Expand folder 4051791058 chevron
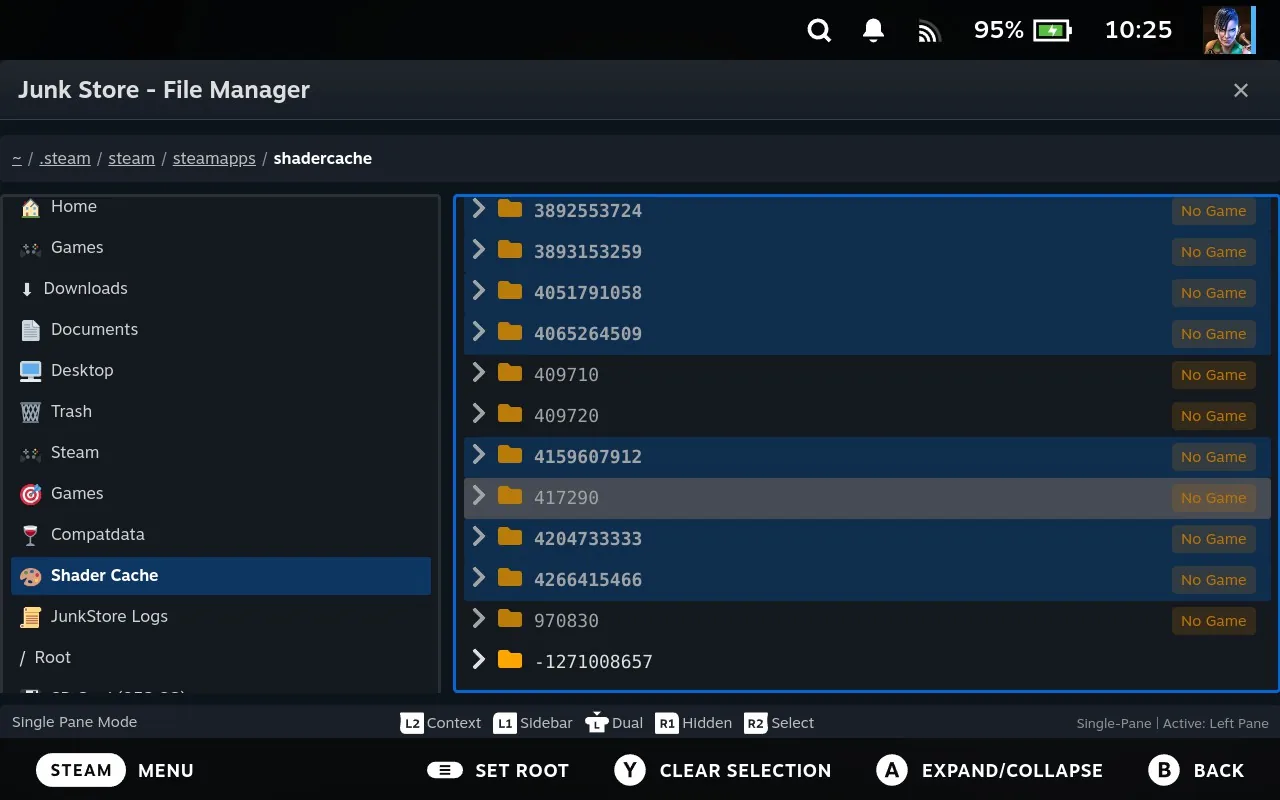The height and width of the screenshot is (800, 1280). point(479,290)
